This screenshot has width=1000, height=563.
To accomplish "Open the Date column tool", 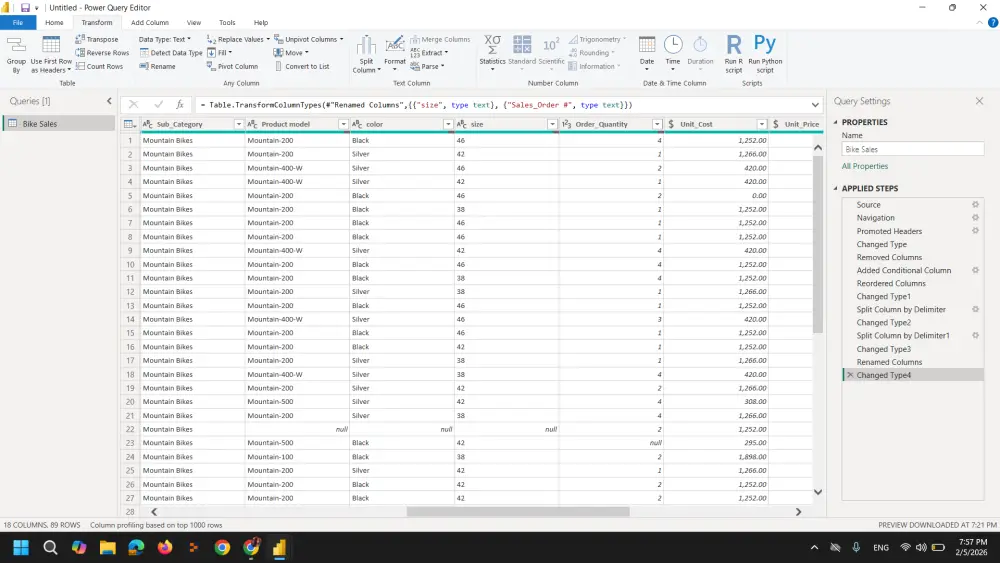I will click(x=647, y=52).
